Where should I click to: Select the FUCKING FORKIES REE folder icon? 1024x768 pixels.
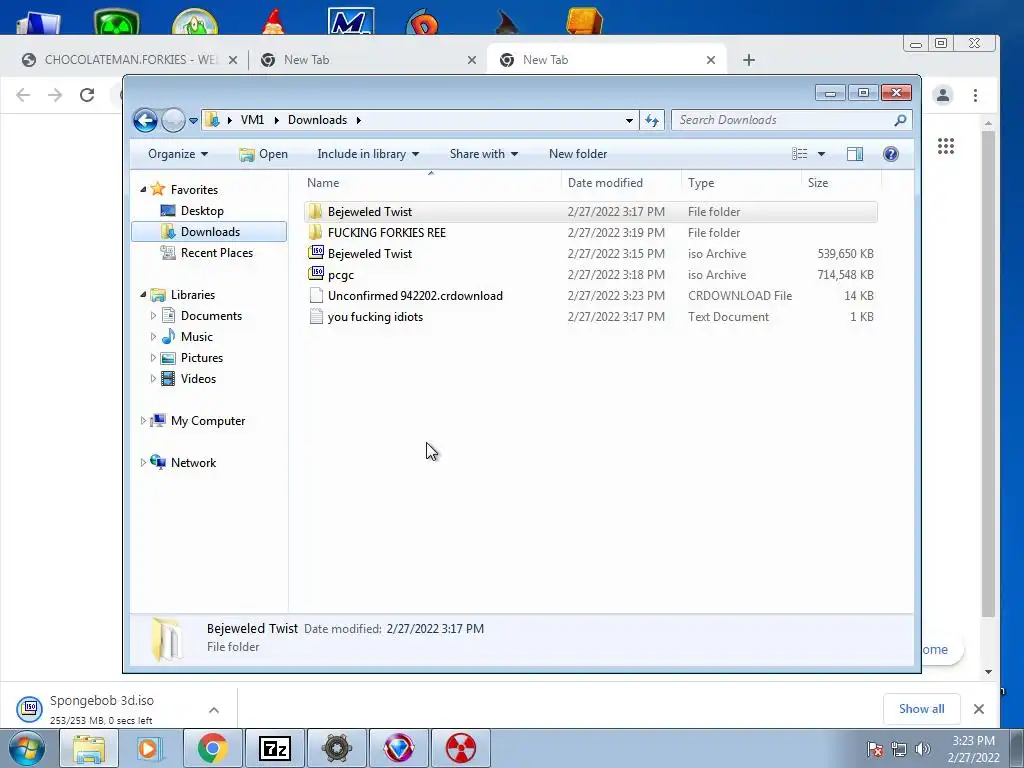315,232
